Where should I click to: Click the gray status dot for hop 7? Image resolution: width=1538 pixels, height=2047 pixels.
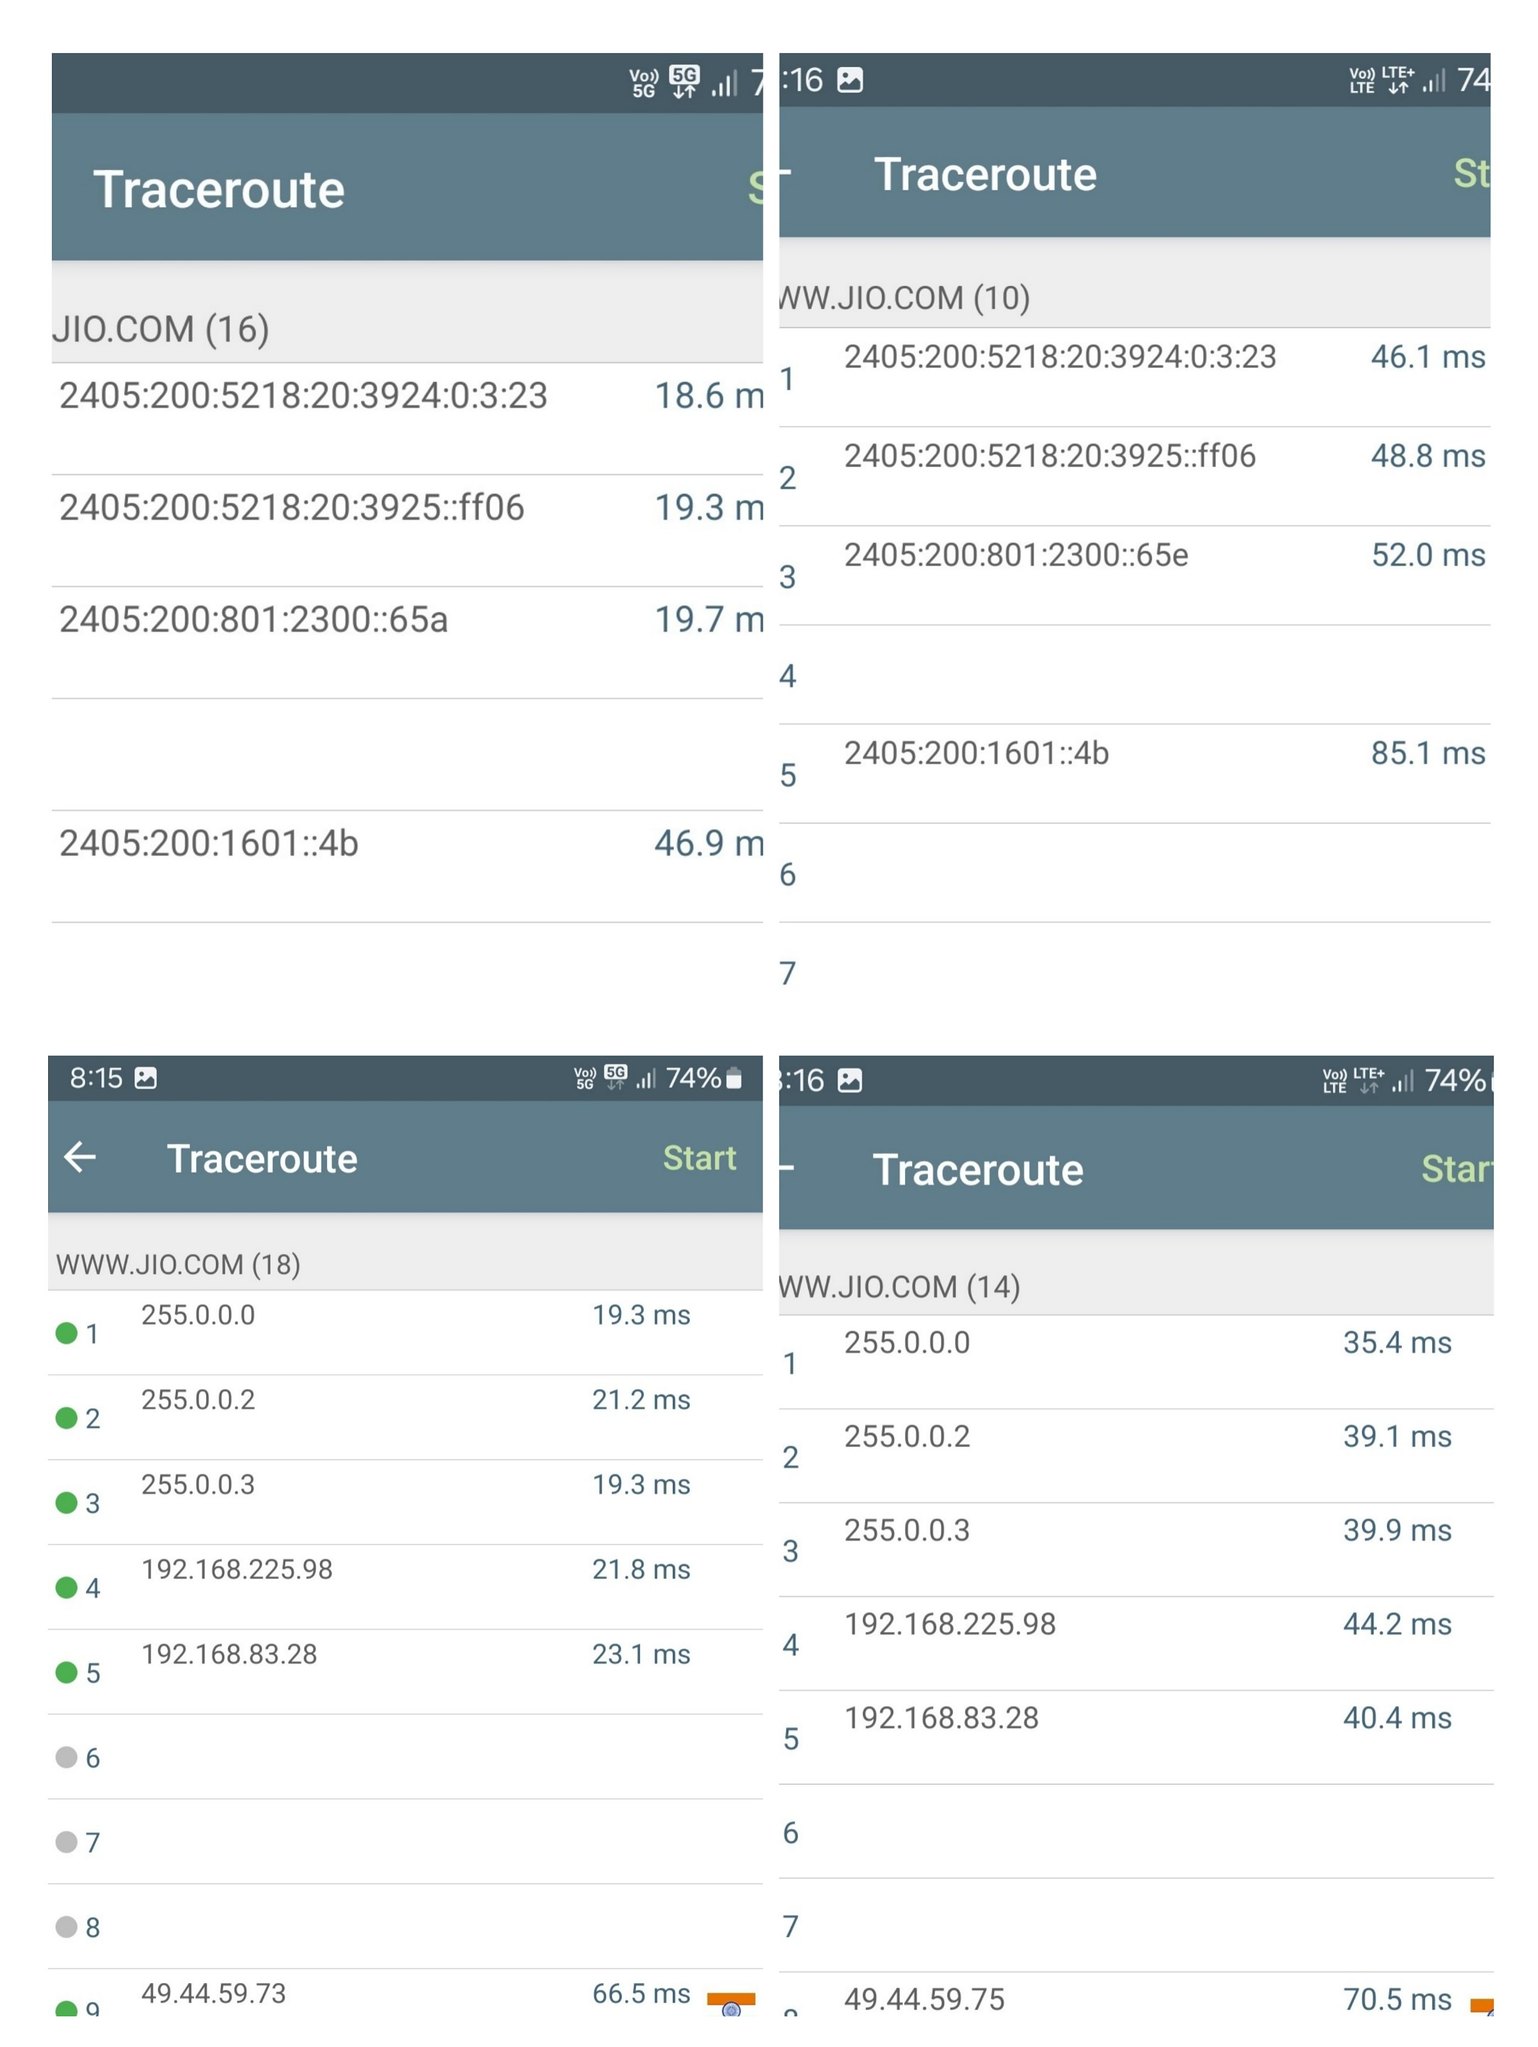point(67,1841)
